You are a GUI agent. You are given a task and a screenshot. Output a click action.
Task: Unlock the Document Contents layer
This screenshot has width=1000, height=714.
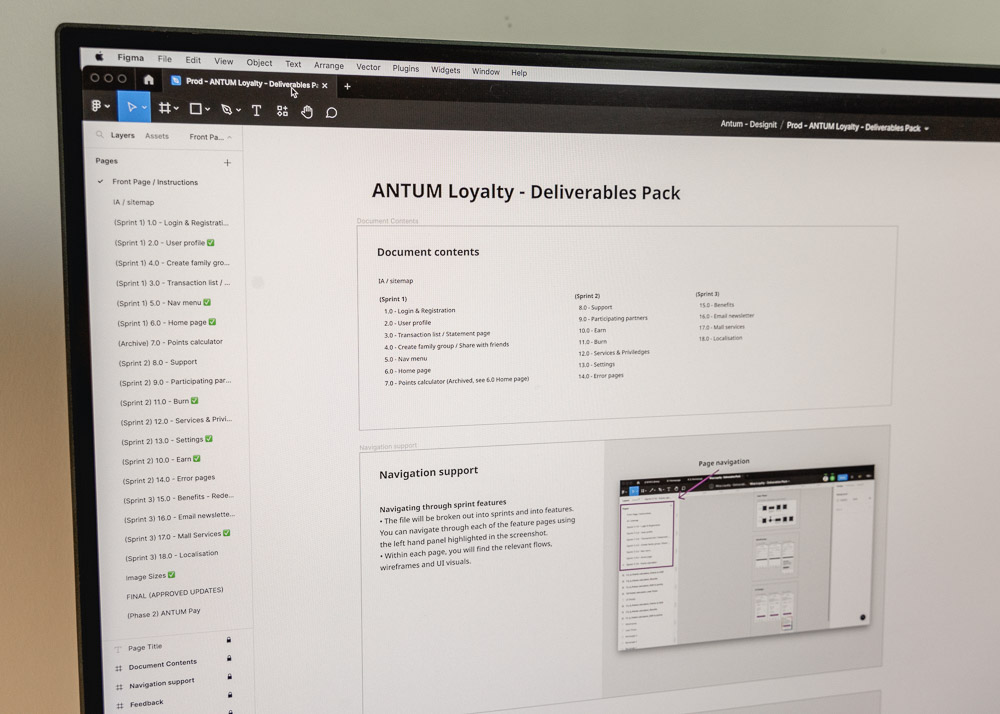230,658
